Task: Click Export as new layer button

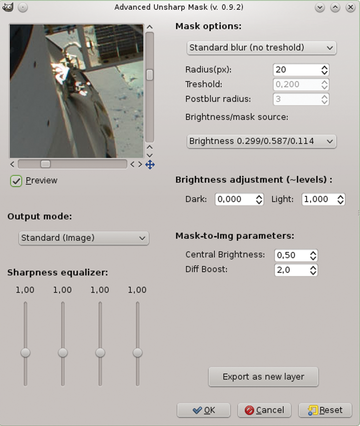Action: tap(263, 377)
